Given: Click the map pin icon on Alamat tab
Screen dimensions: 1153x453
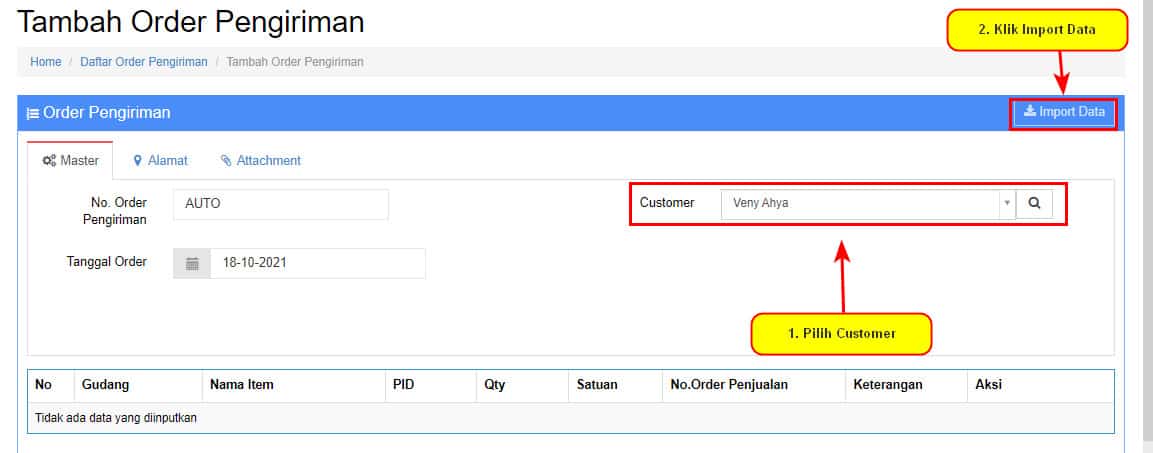Looking at the screenshot, I should click(137, 160).
